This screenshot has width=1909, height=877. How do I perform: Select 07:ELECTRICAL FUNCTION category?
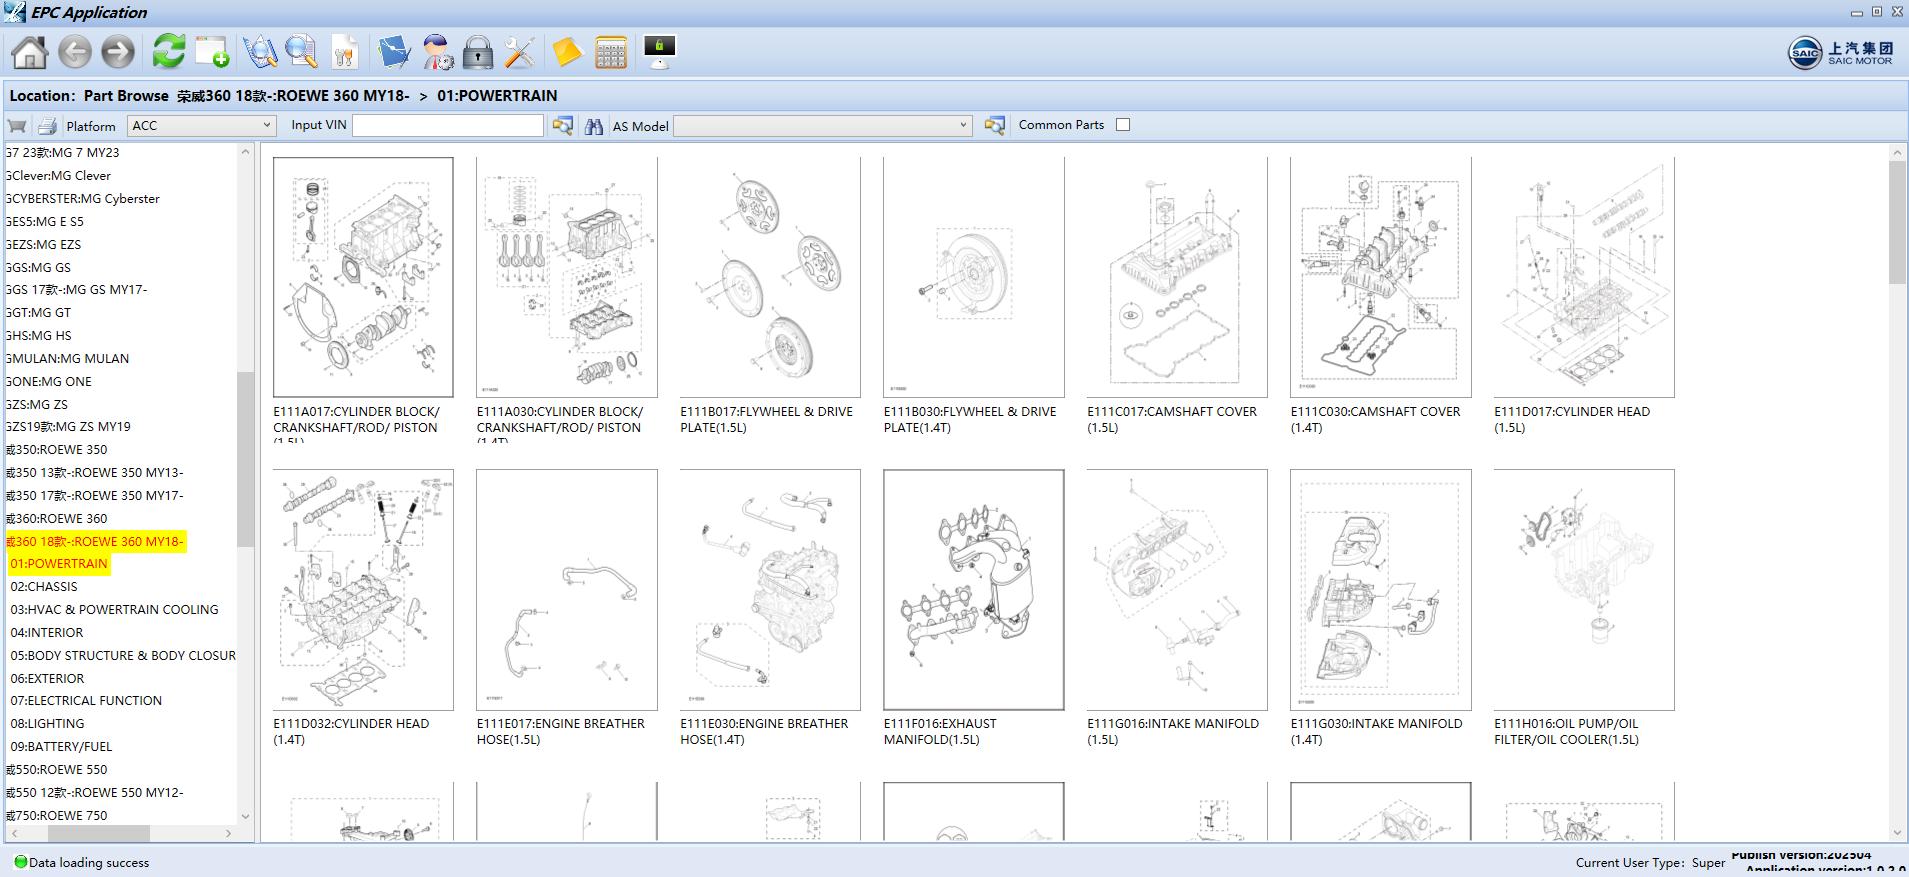click(x=86, y=701)
